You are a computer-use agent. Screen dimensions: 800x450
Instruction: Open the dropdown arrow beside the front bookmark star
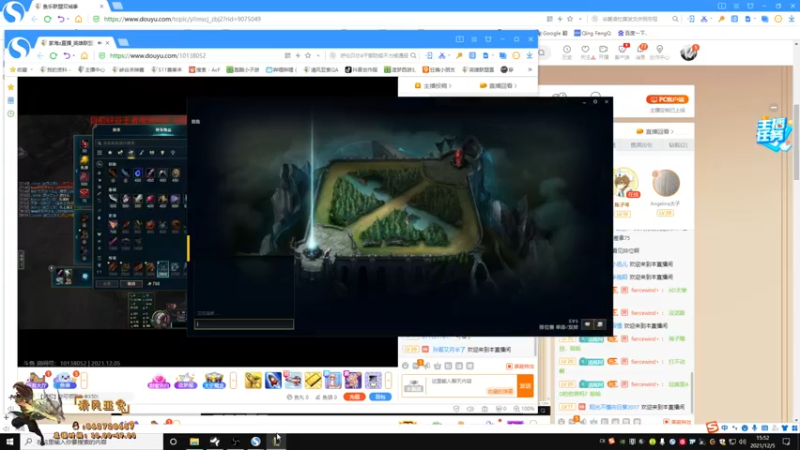point(318,56)
